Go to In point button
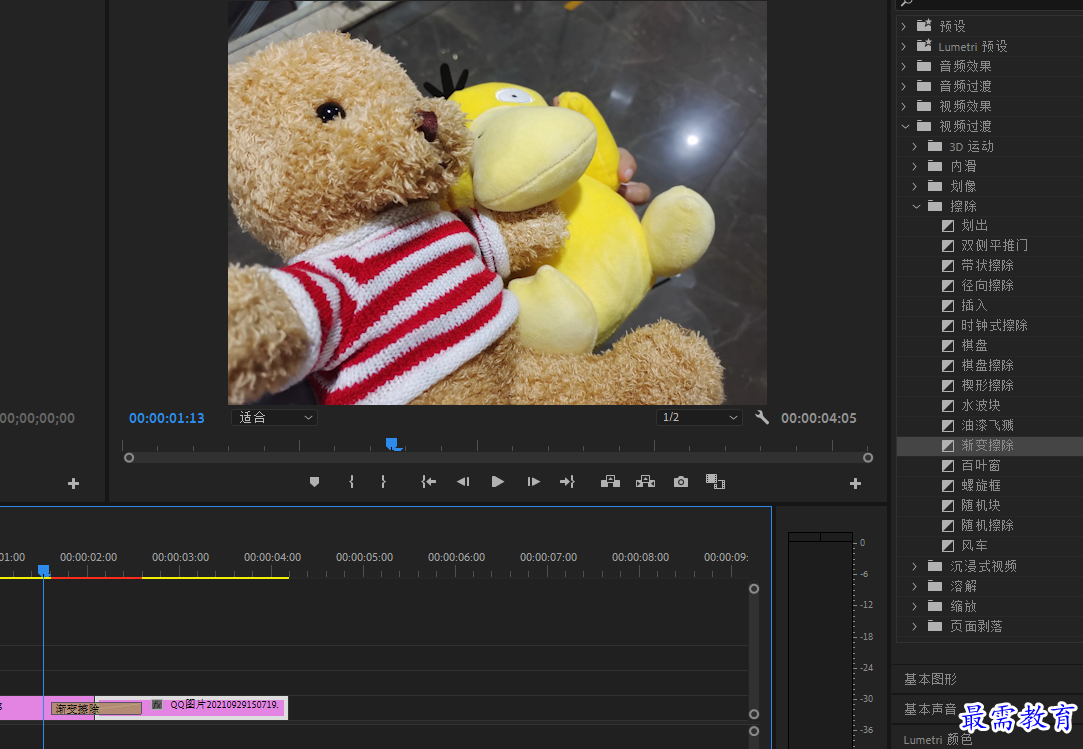Viewport: 1083px width, 749px height. coord(428,482)
